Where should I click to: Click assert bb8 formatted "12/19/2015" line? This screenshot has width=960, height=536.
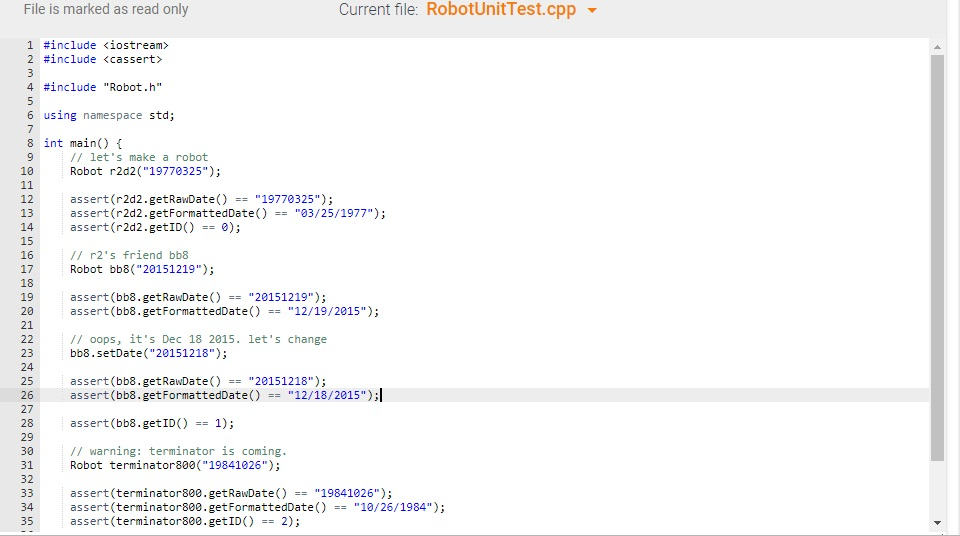225,311
